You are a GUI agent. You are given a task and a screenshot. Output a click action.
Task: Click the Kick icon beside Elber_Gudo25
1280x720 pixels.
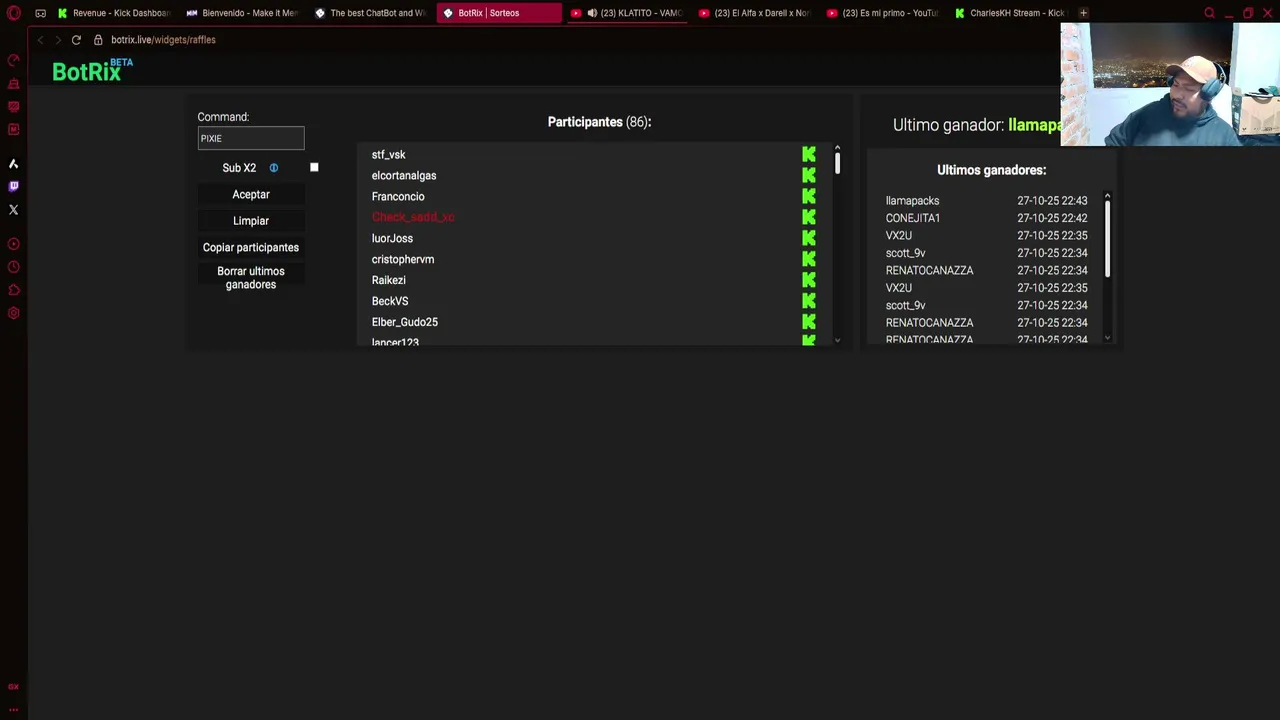808,322
